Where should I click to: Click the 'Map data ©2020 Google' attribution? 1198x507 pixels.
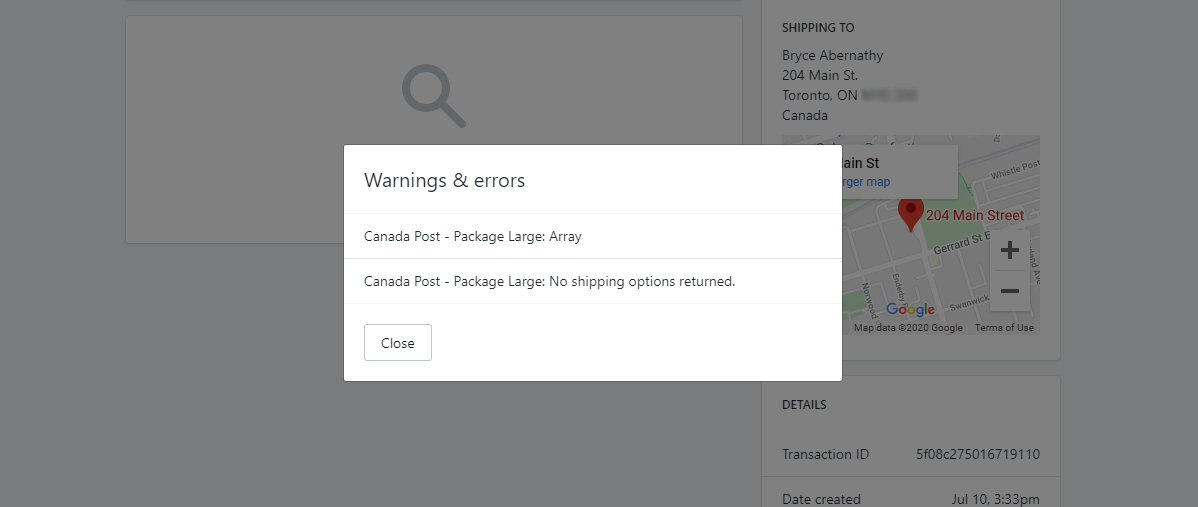point(908,328)
